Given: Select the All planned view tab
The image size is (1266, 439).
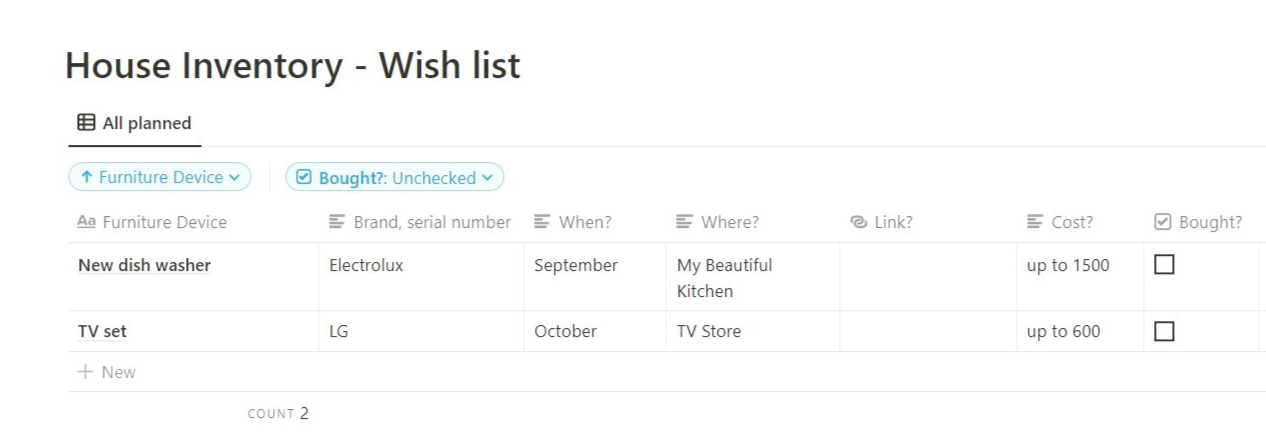Looking at the screenshot, I should point(134,123).
